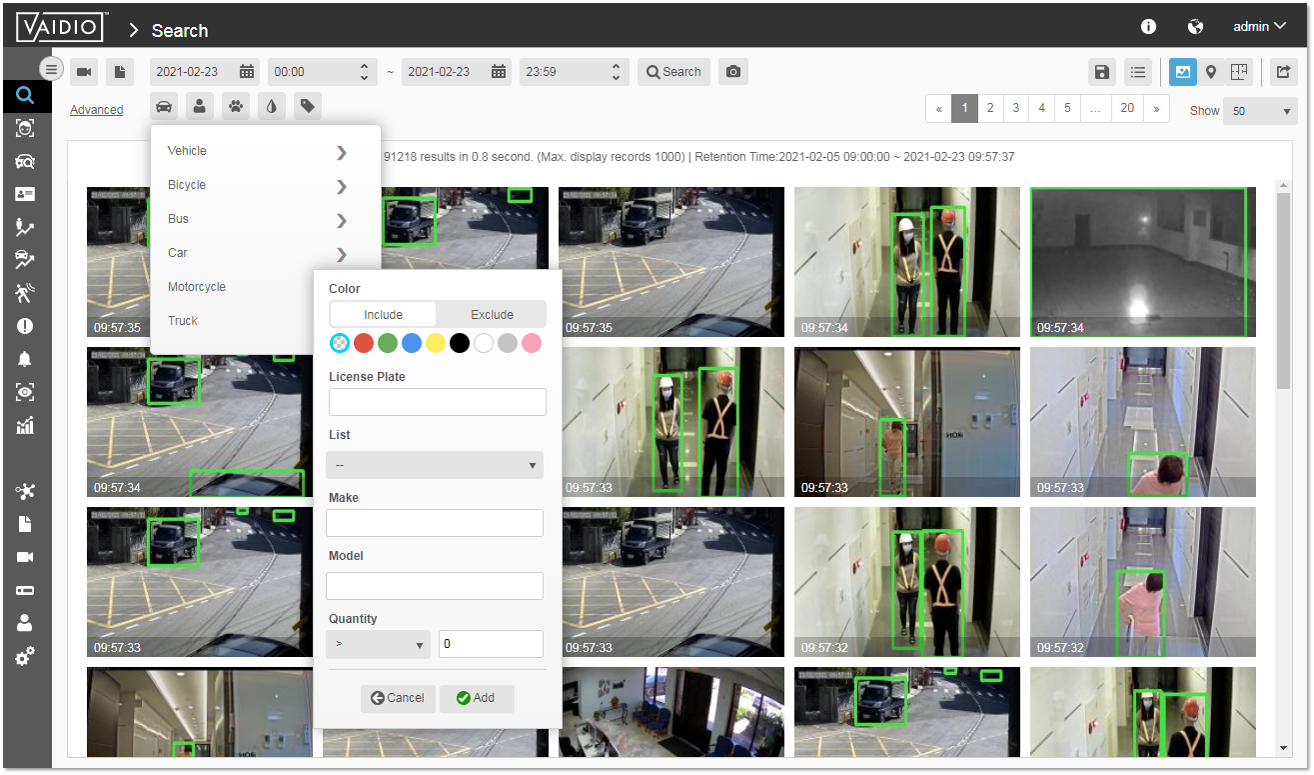Switch to list view icon
Viewport: 1314px width, 775px height.
click(1137, 72)
